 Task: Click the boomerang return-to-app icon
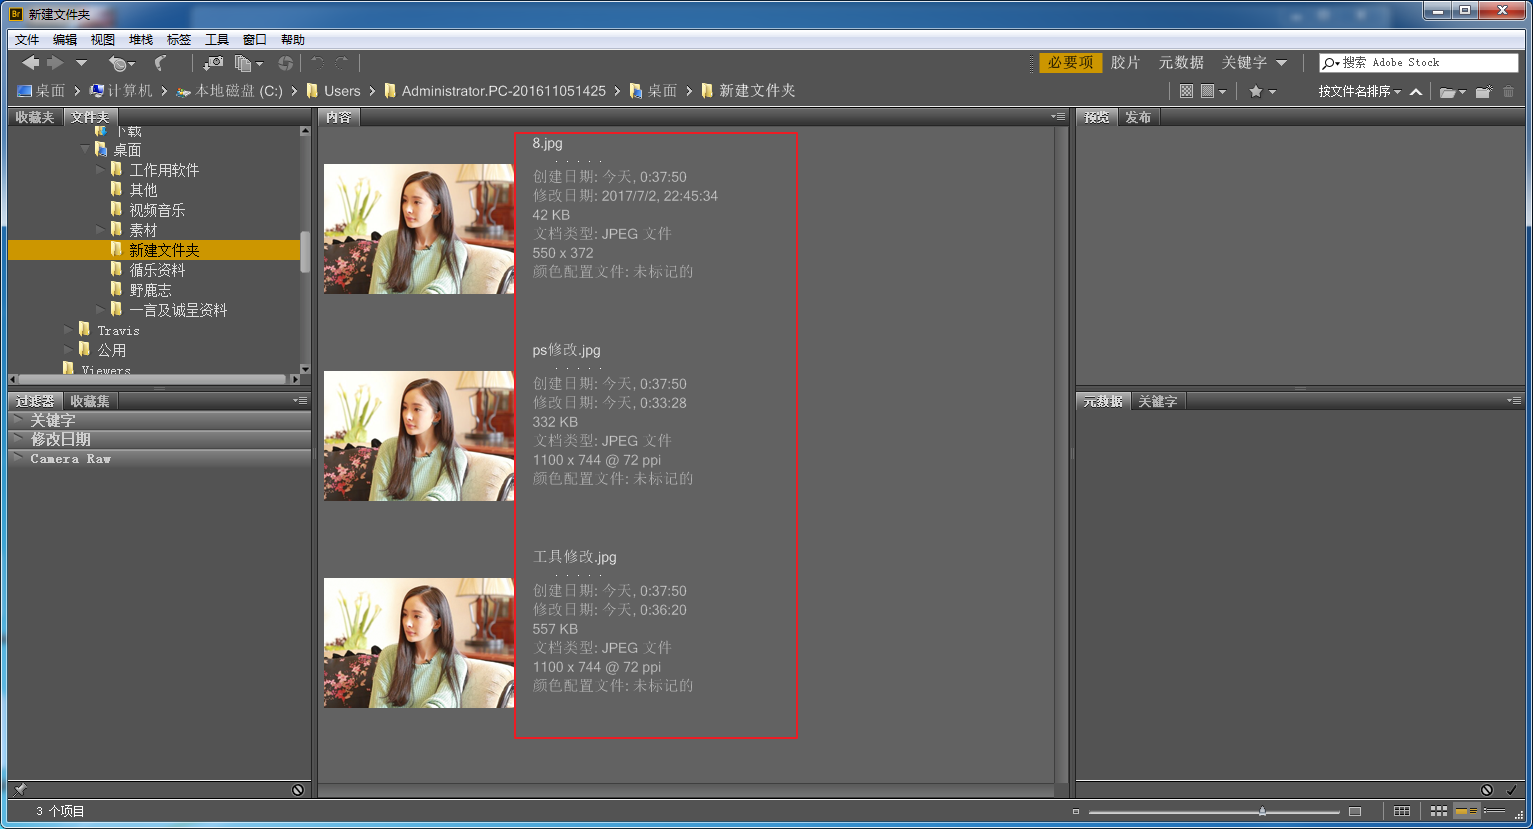coord(160,63)
